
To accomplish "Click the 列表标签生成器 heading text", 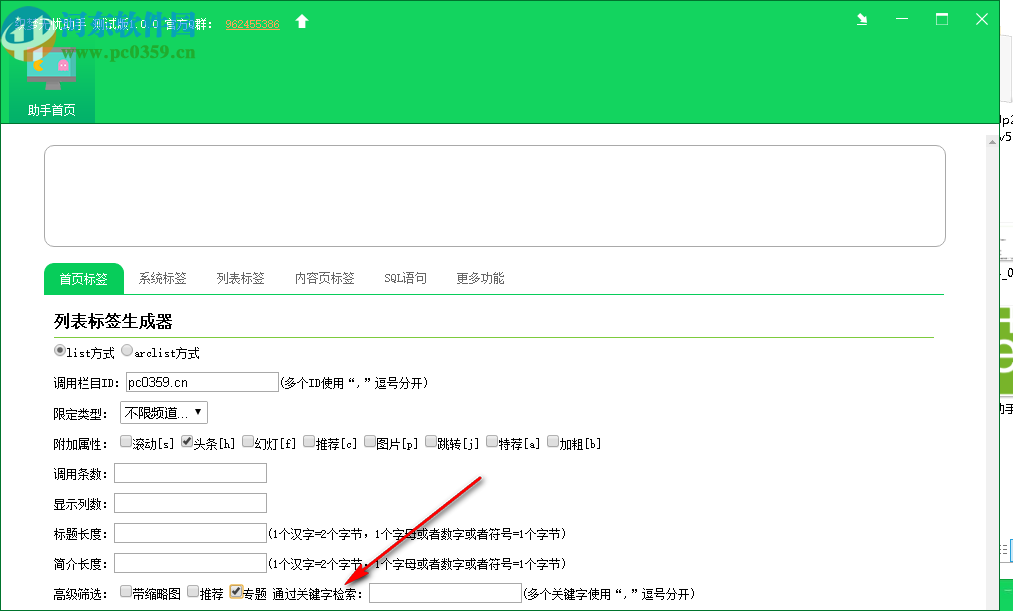I will coord(113,322).
